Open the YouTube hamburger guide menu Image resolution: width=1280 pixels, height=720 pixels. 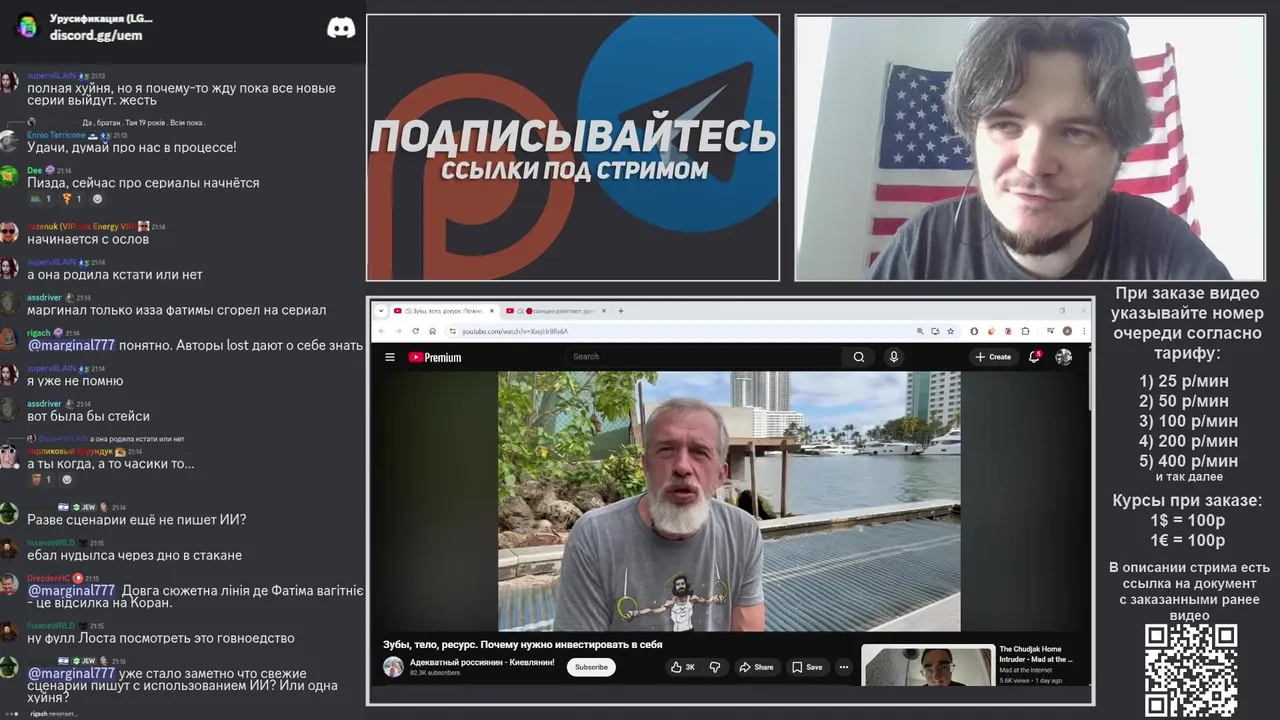coord(390,357)
